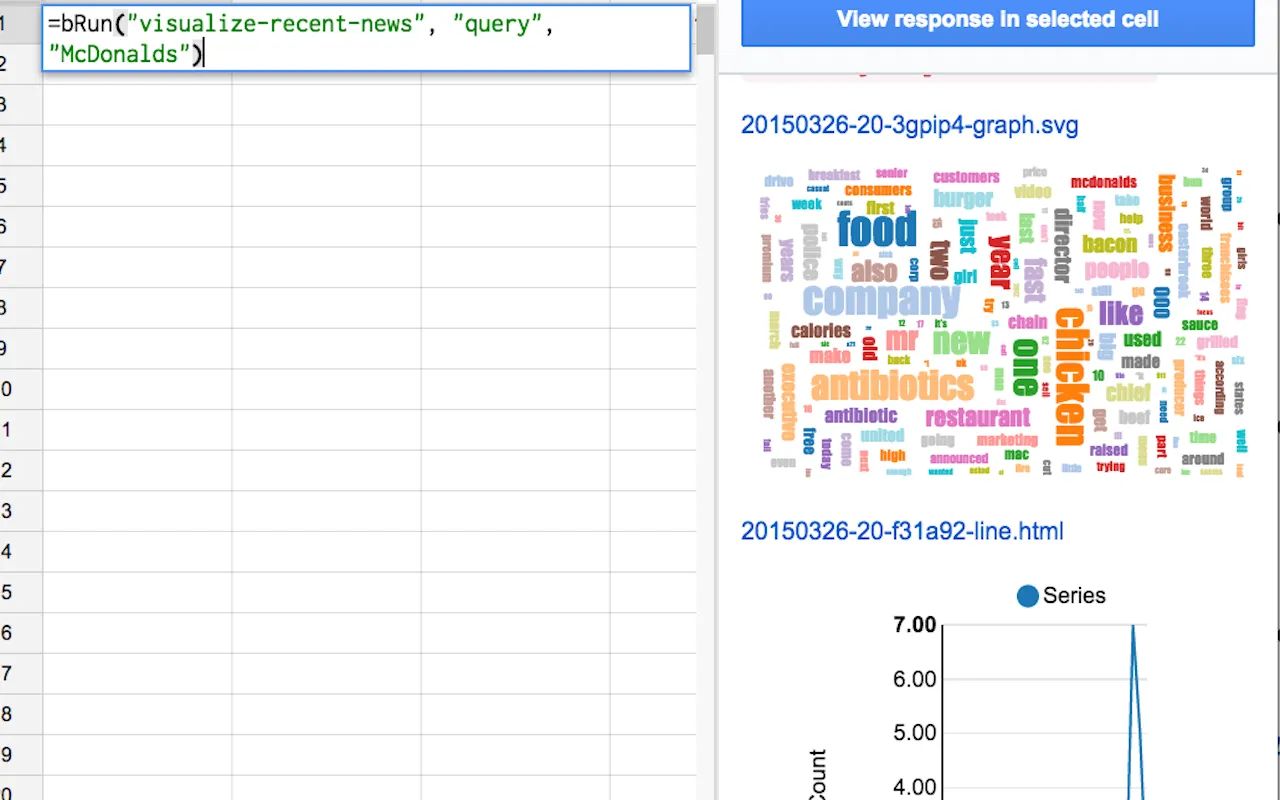Click the word "antibiotic" in purple
This screenshot has width=1280, height=800.
(x=861, y=415)
